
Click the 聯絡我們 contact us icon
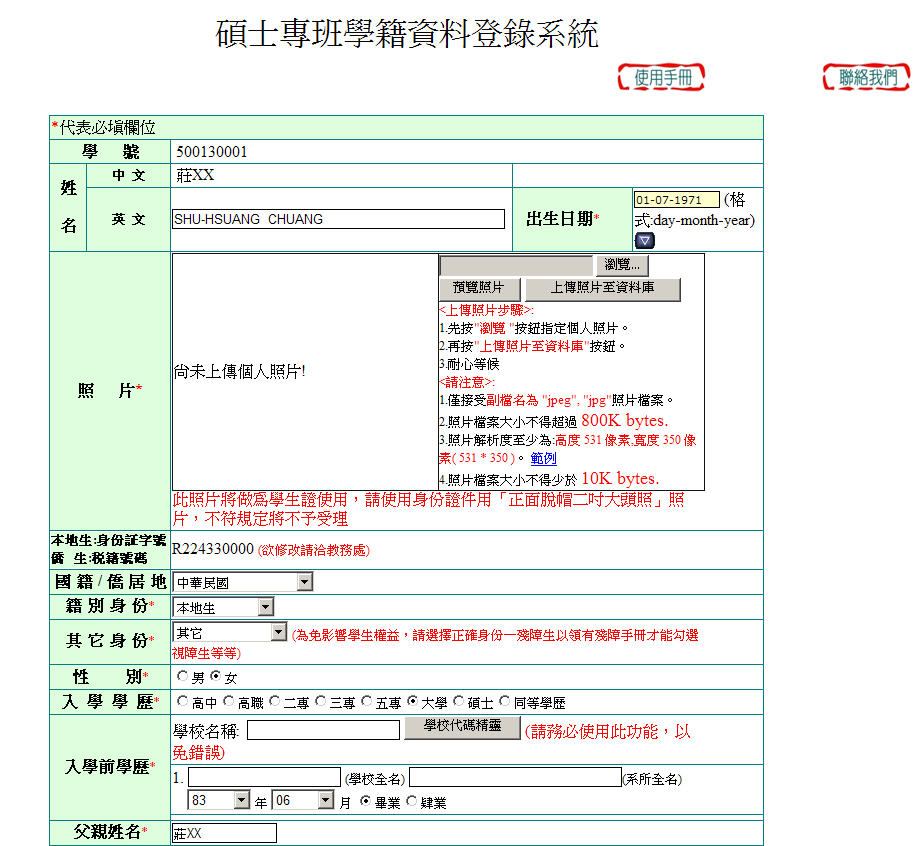click(x=866, y=77)
